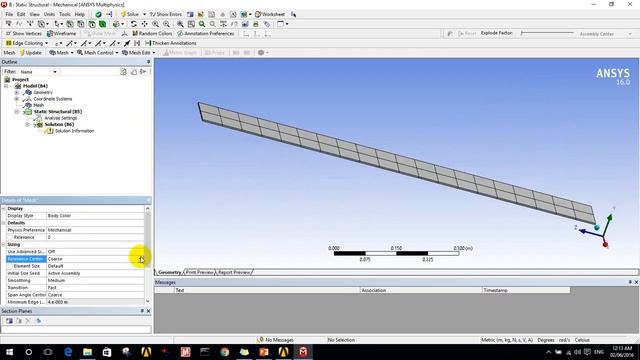The height and width of the screenshot is (360, 640).
Task: Expand the Geometry tree node
Action: click(x=17, y=93)
